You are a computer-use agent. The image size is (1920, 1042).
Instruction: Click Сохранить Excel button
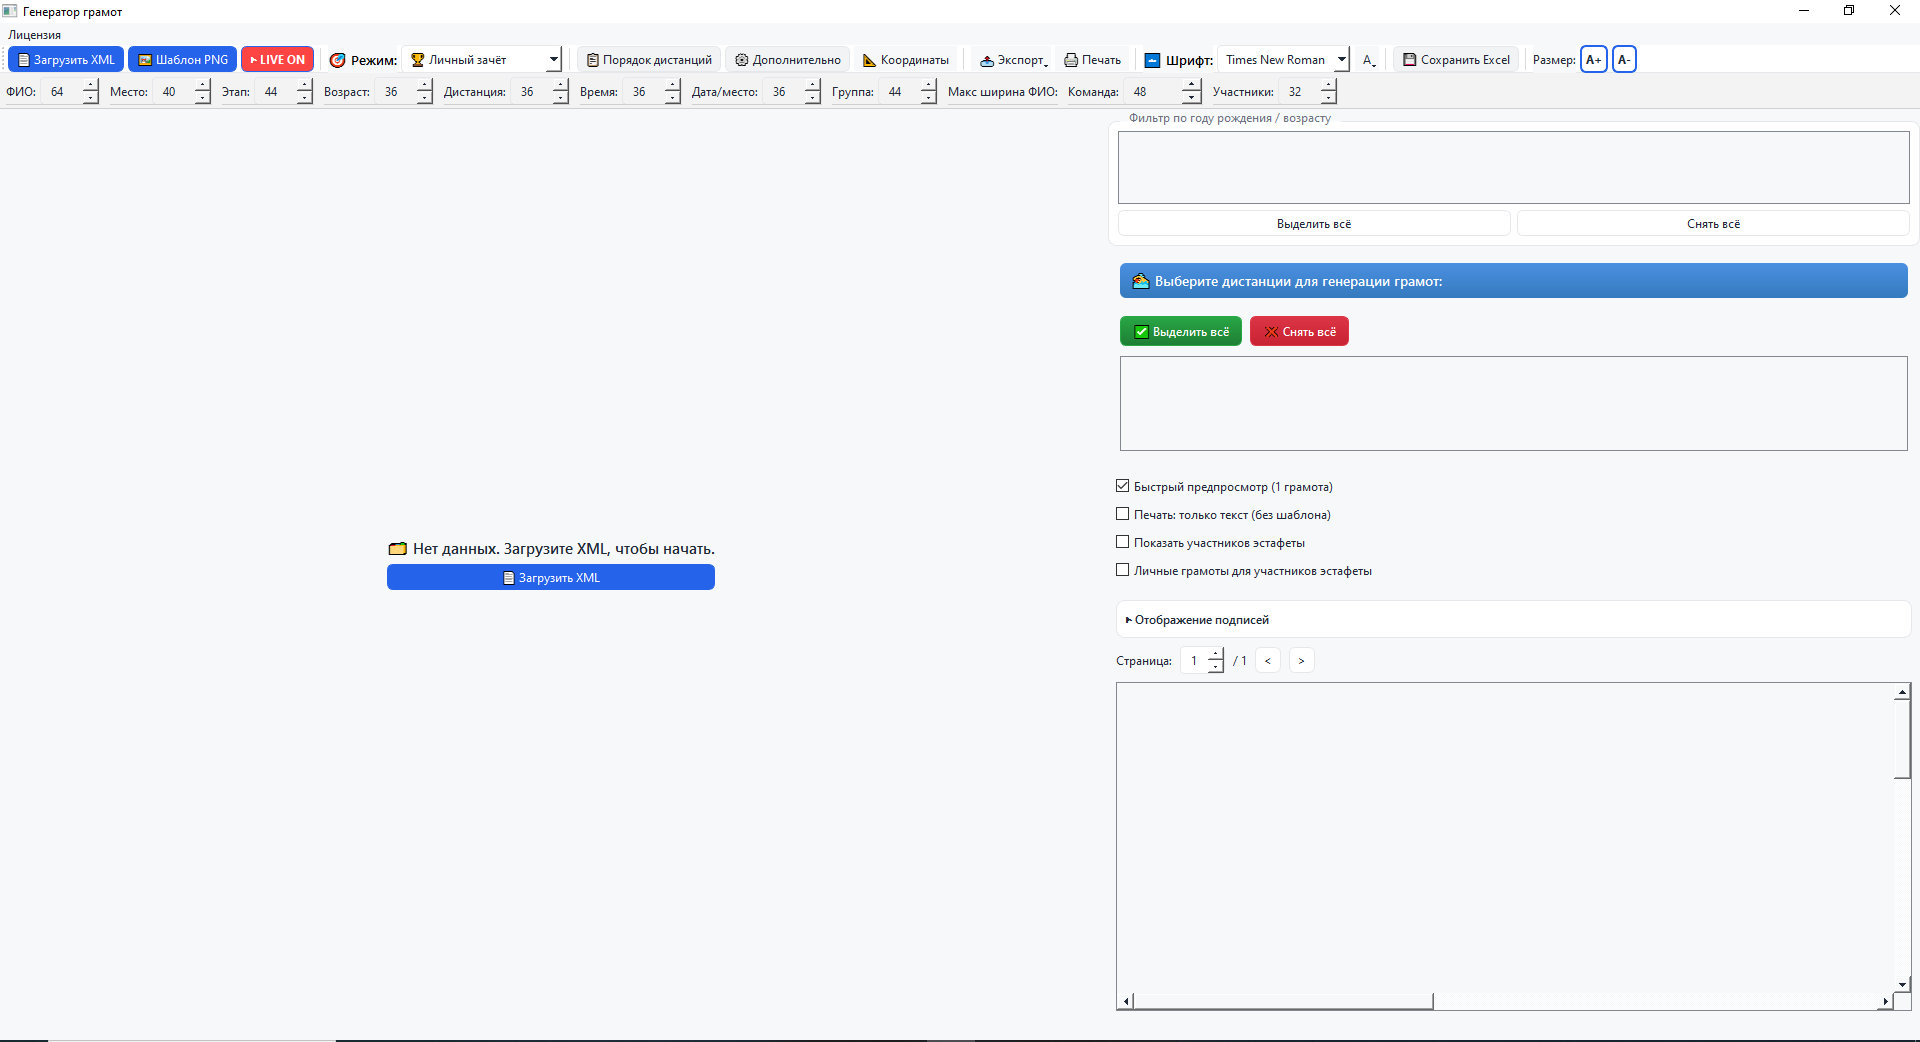tap(1456, 60)
